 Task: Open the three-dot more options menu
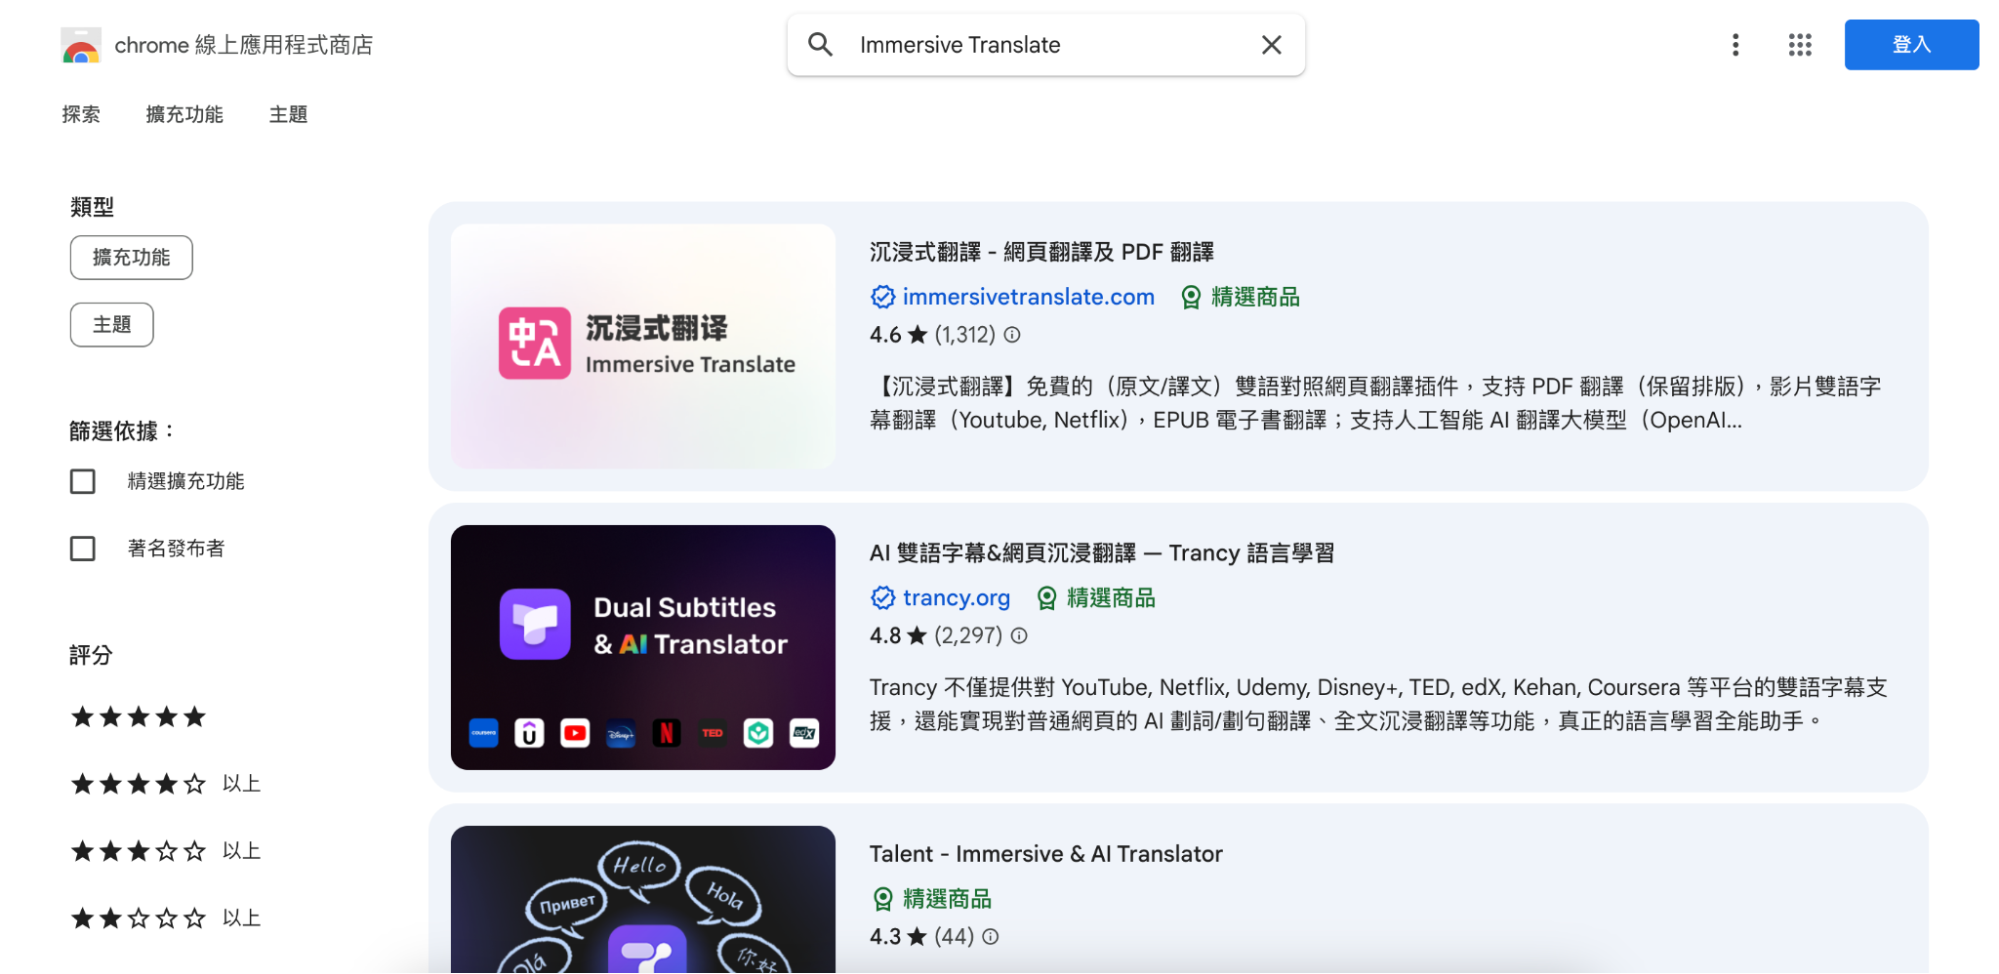click(x=1735, y=45)
